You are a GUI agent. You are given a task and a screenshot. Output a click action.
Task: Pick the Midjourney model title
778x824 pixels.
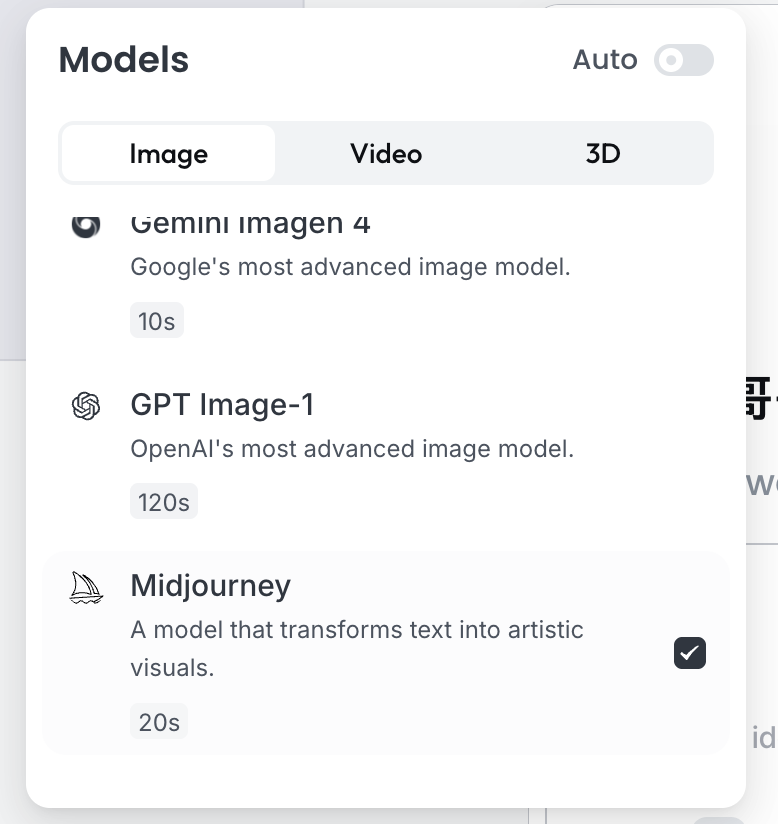(x=210, y=586)
